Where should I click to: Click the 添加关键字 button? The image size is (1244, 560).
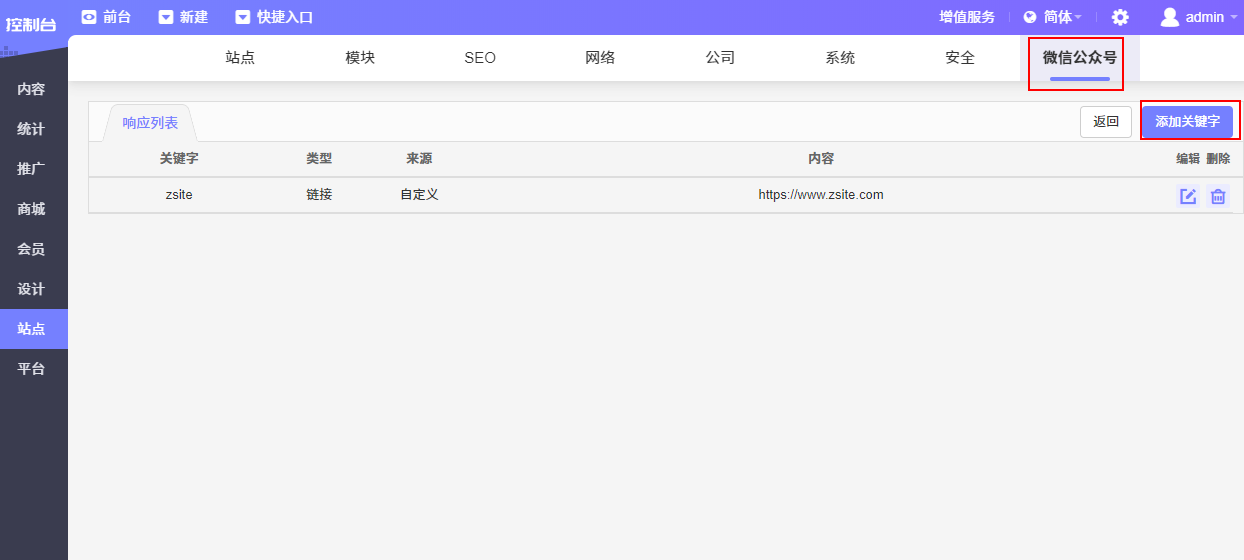coord(1188,122)
